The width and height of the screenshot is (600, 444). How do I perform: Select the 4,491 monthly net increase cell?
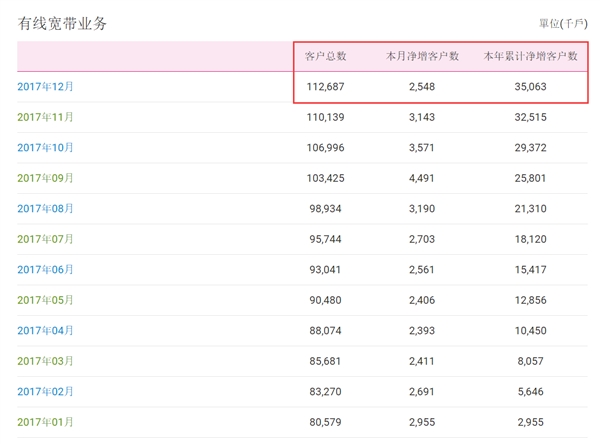click(x=422, y=179)
